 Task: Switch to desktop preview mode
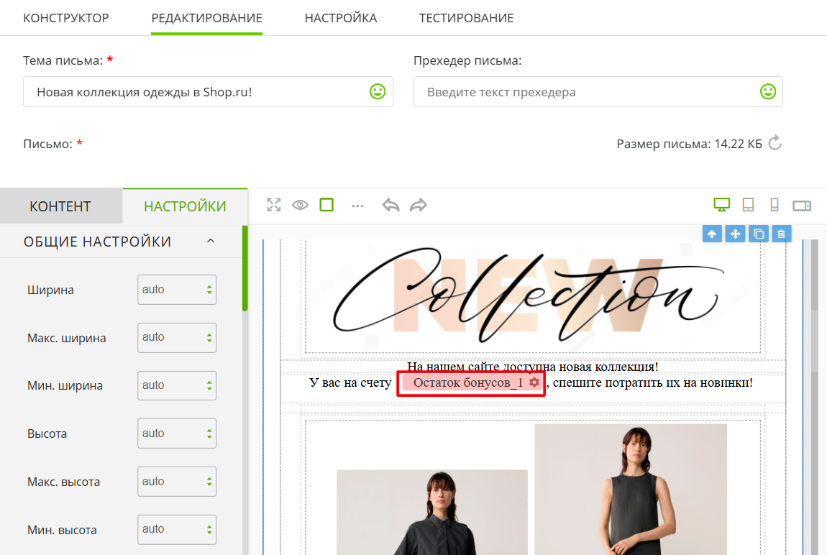721,205
